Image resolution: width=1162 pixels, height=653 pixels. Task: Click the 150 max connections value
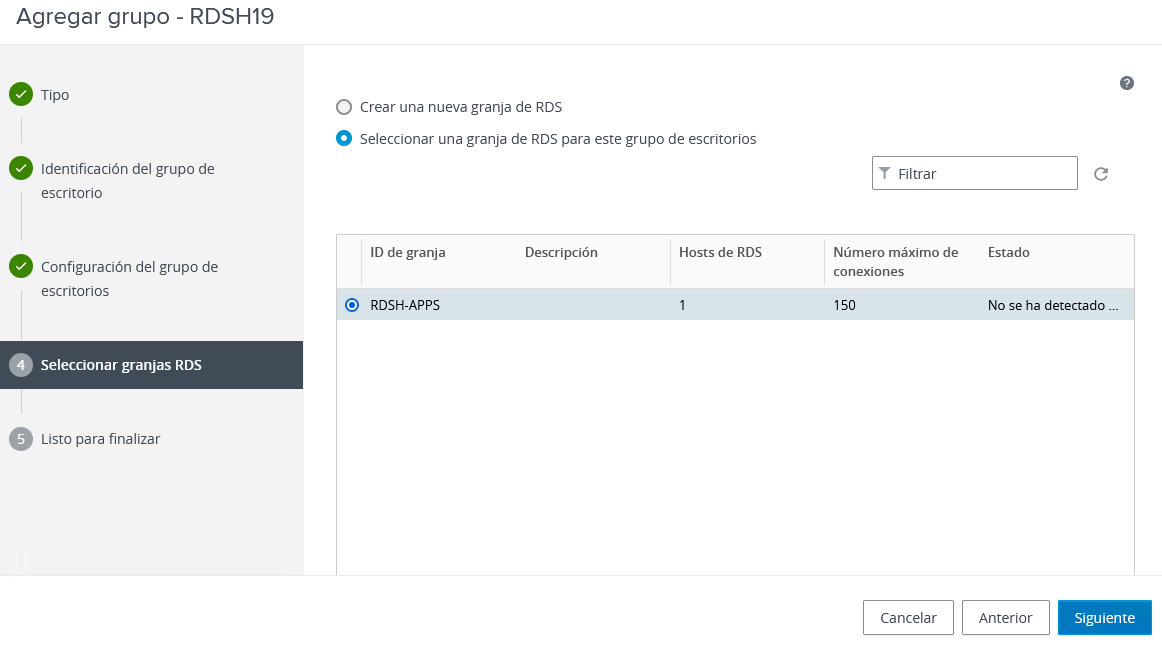(x=844, y=305)
